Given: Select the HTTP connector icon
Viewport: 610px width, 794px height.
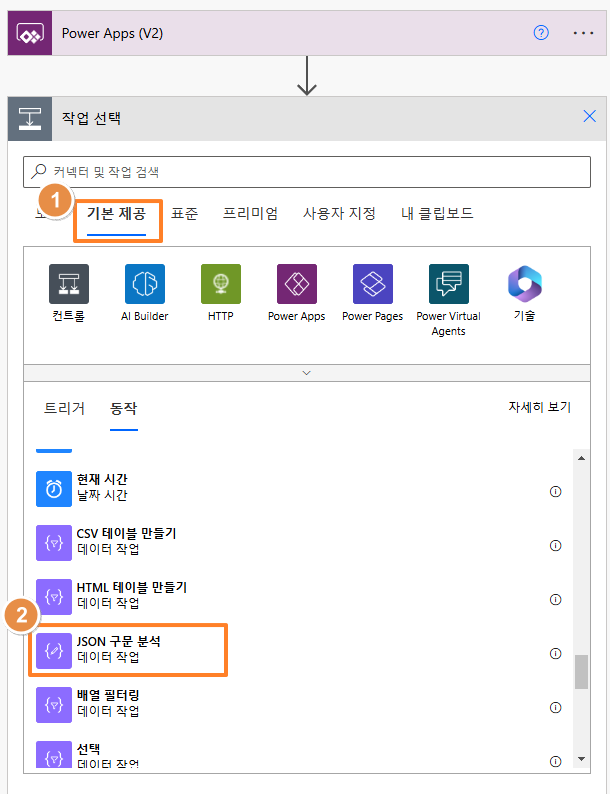Looking at the screenshot, I should pyautogui.click(x=221, y=284).
